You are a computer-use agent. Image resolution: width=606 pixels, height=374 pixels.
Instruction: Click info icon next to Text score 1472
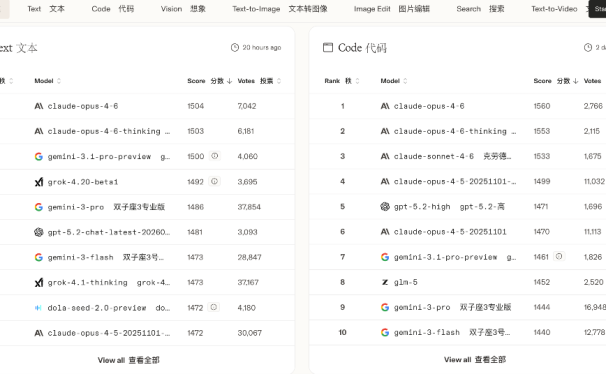[213, 307]
